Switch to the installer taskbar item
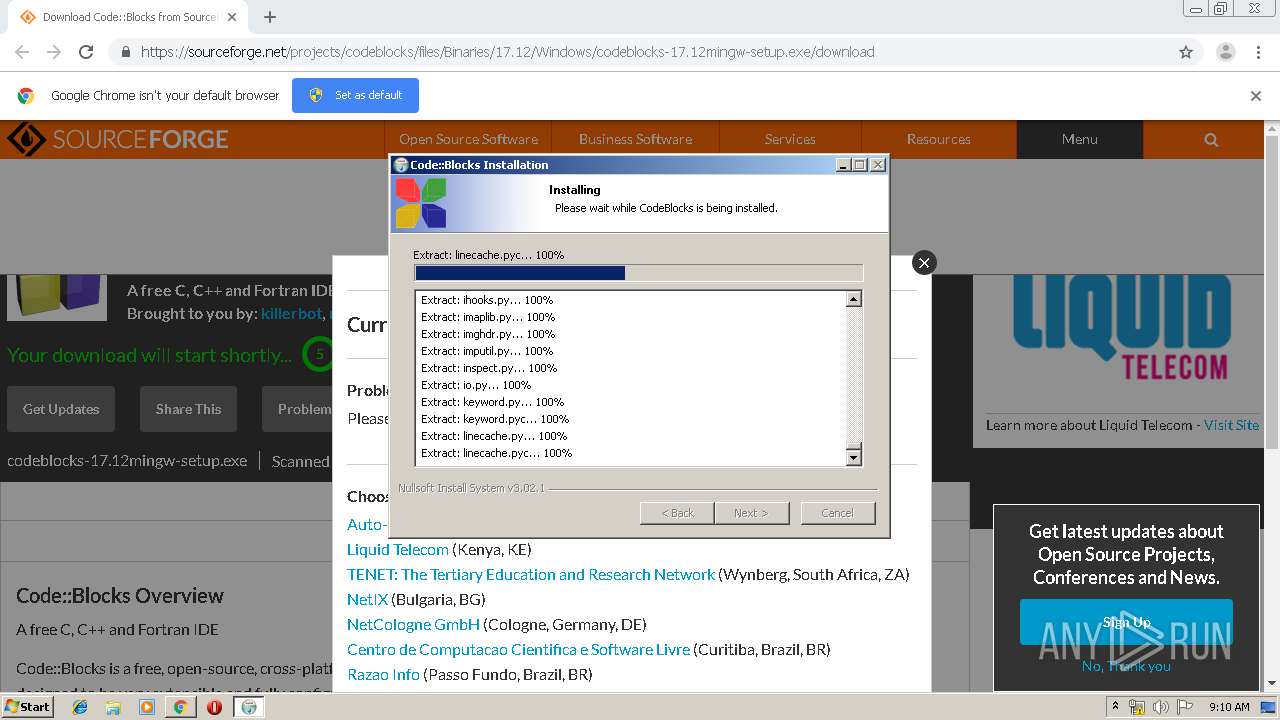 (x=249, y=707)
